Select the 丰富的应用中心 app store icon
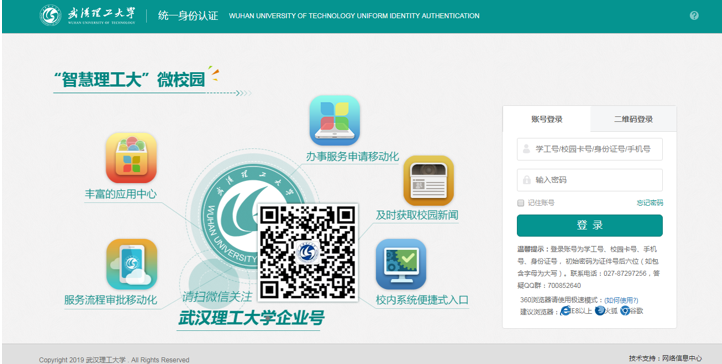722x364 pixels. pos(131,158)
